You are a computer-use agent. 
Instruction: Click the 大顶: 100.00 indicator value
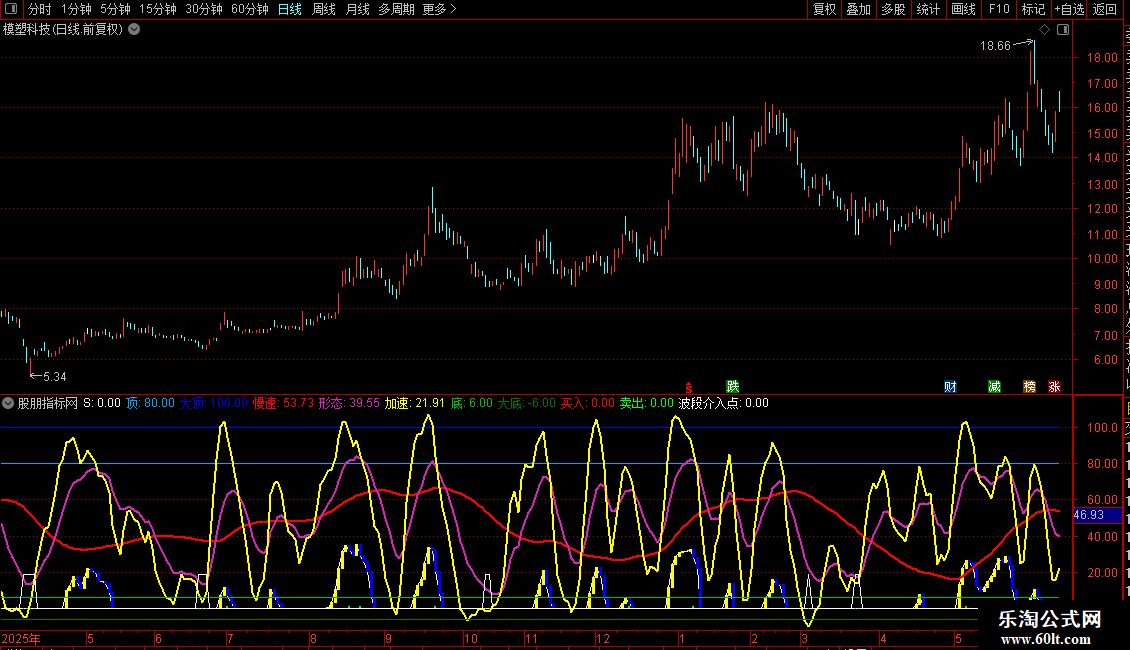coord(213,404)
